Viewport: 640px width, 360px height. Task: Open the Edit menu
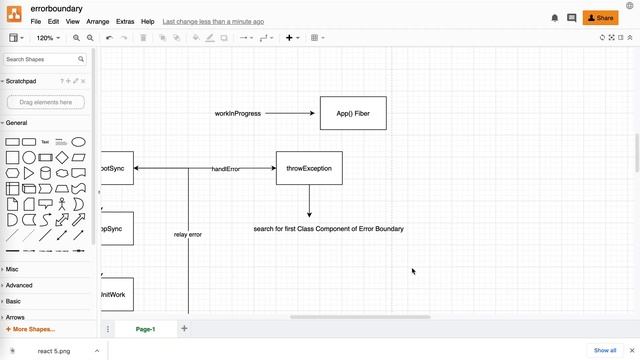click(53, 22)
